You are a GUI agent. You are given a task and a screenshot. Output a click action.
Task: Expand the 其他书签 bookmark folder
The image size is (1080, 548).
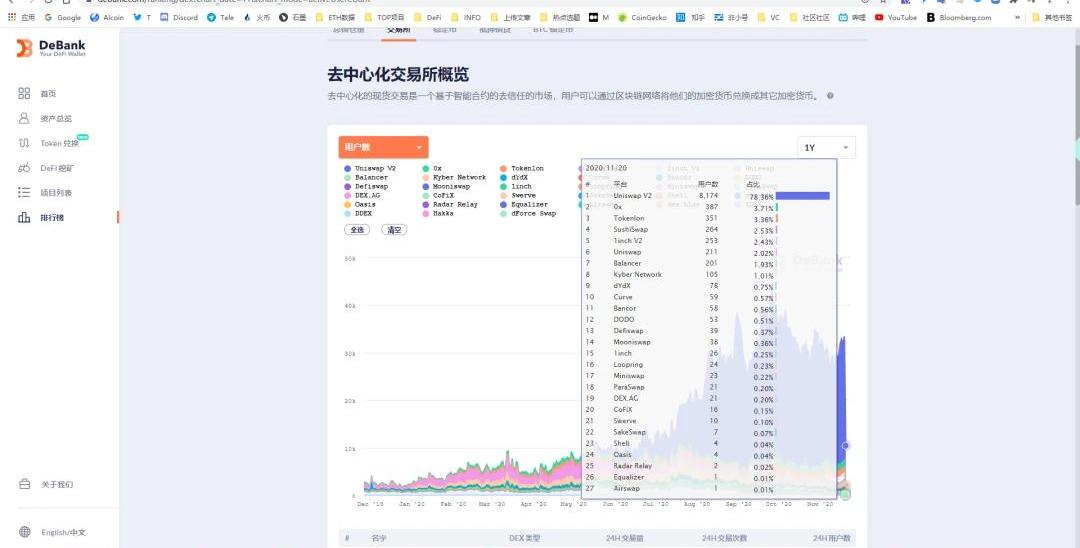coord(1052,17)
